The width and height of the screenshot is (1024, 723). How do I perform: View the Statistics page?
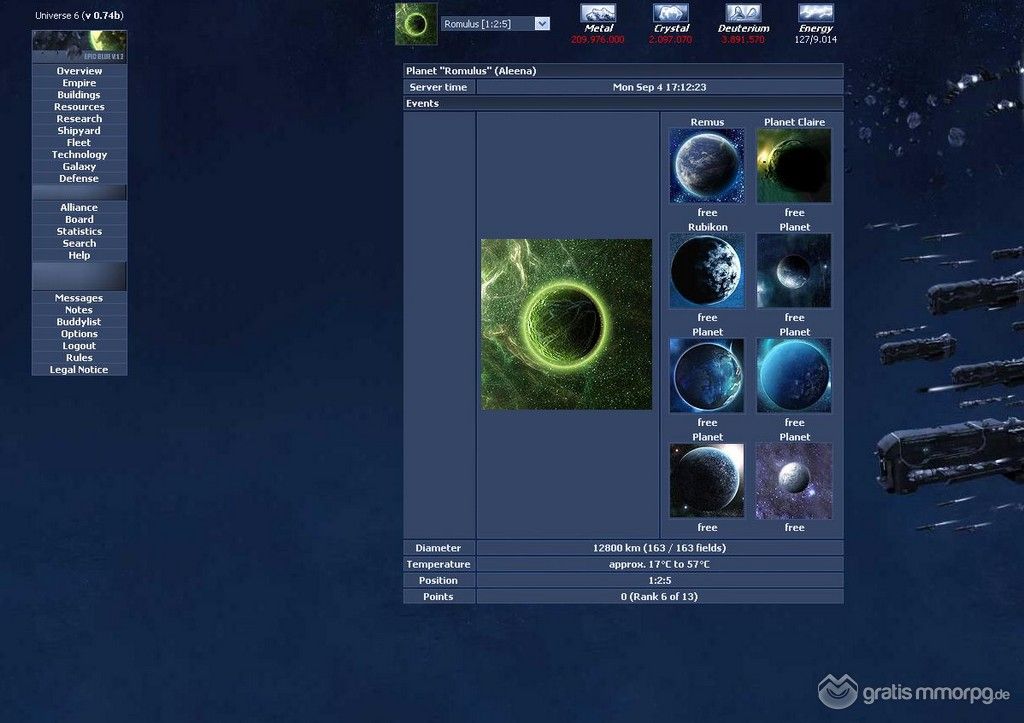coord(79,232)
